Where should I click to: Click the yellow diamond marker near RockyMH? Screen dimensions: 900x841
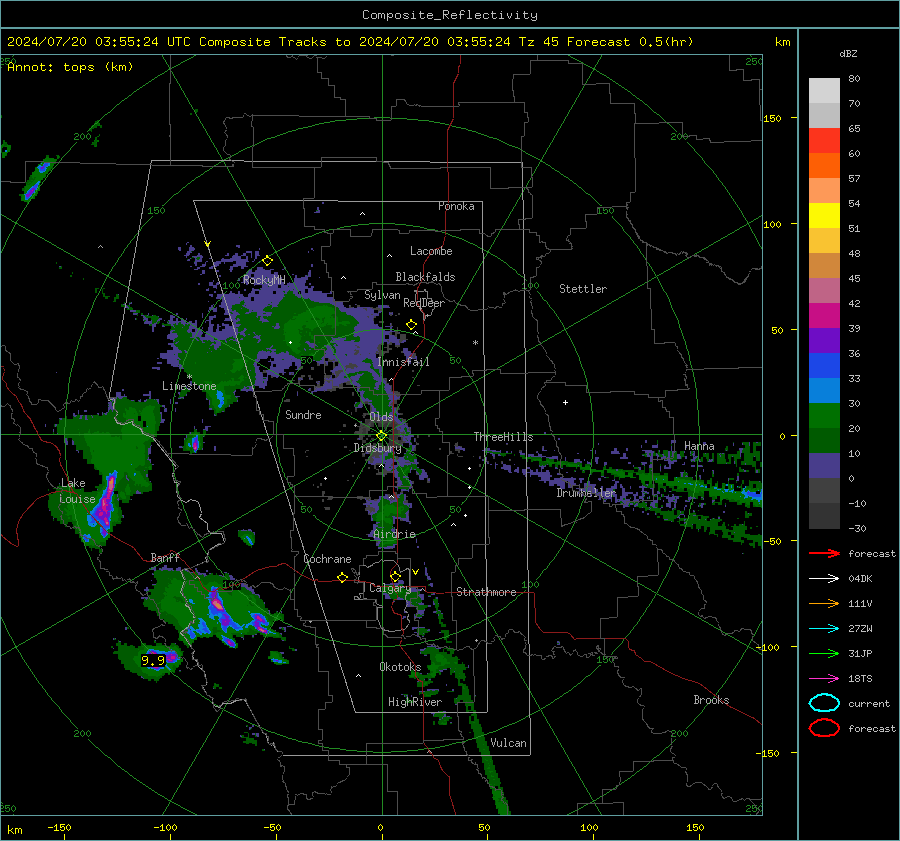[x=267, y=261]
